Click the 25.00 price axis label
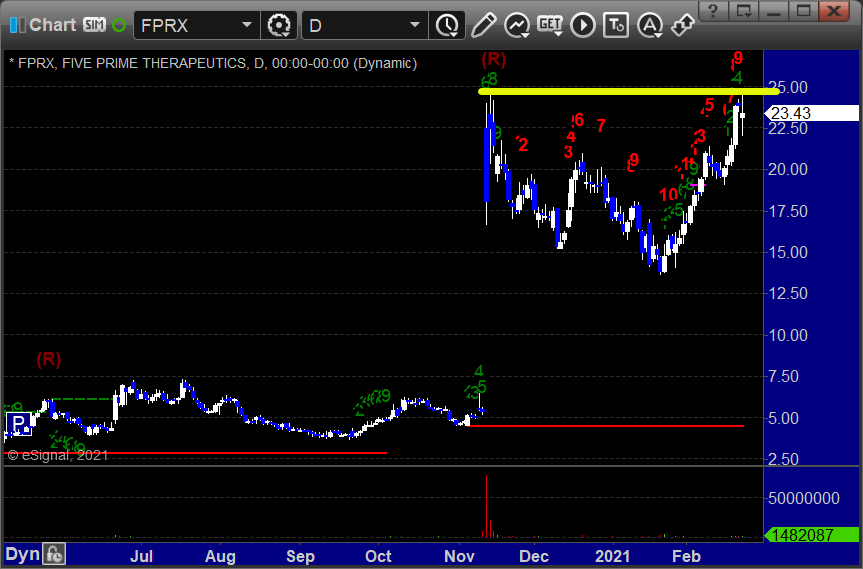Screen dimensions: 863x569 [x=788, y=87]
